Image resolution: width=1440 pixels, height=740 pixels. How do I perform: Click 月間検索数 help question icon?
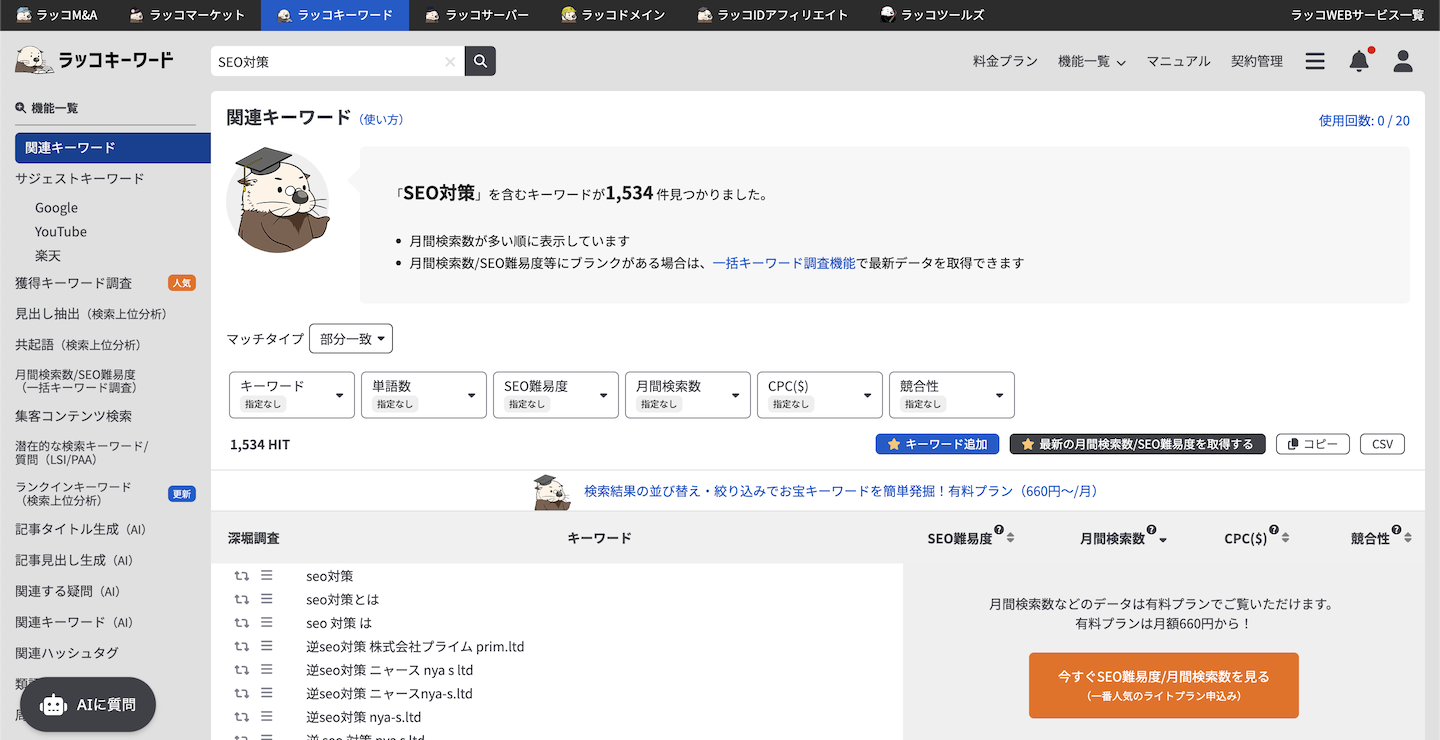pos(1151,530)
